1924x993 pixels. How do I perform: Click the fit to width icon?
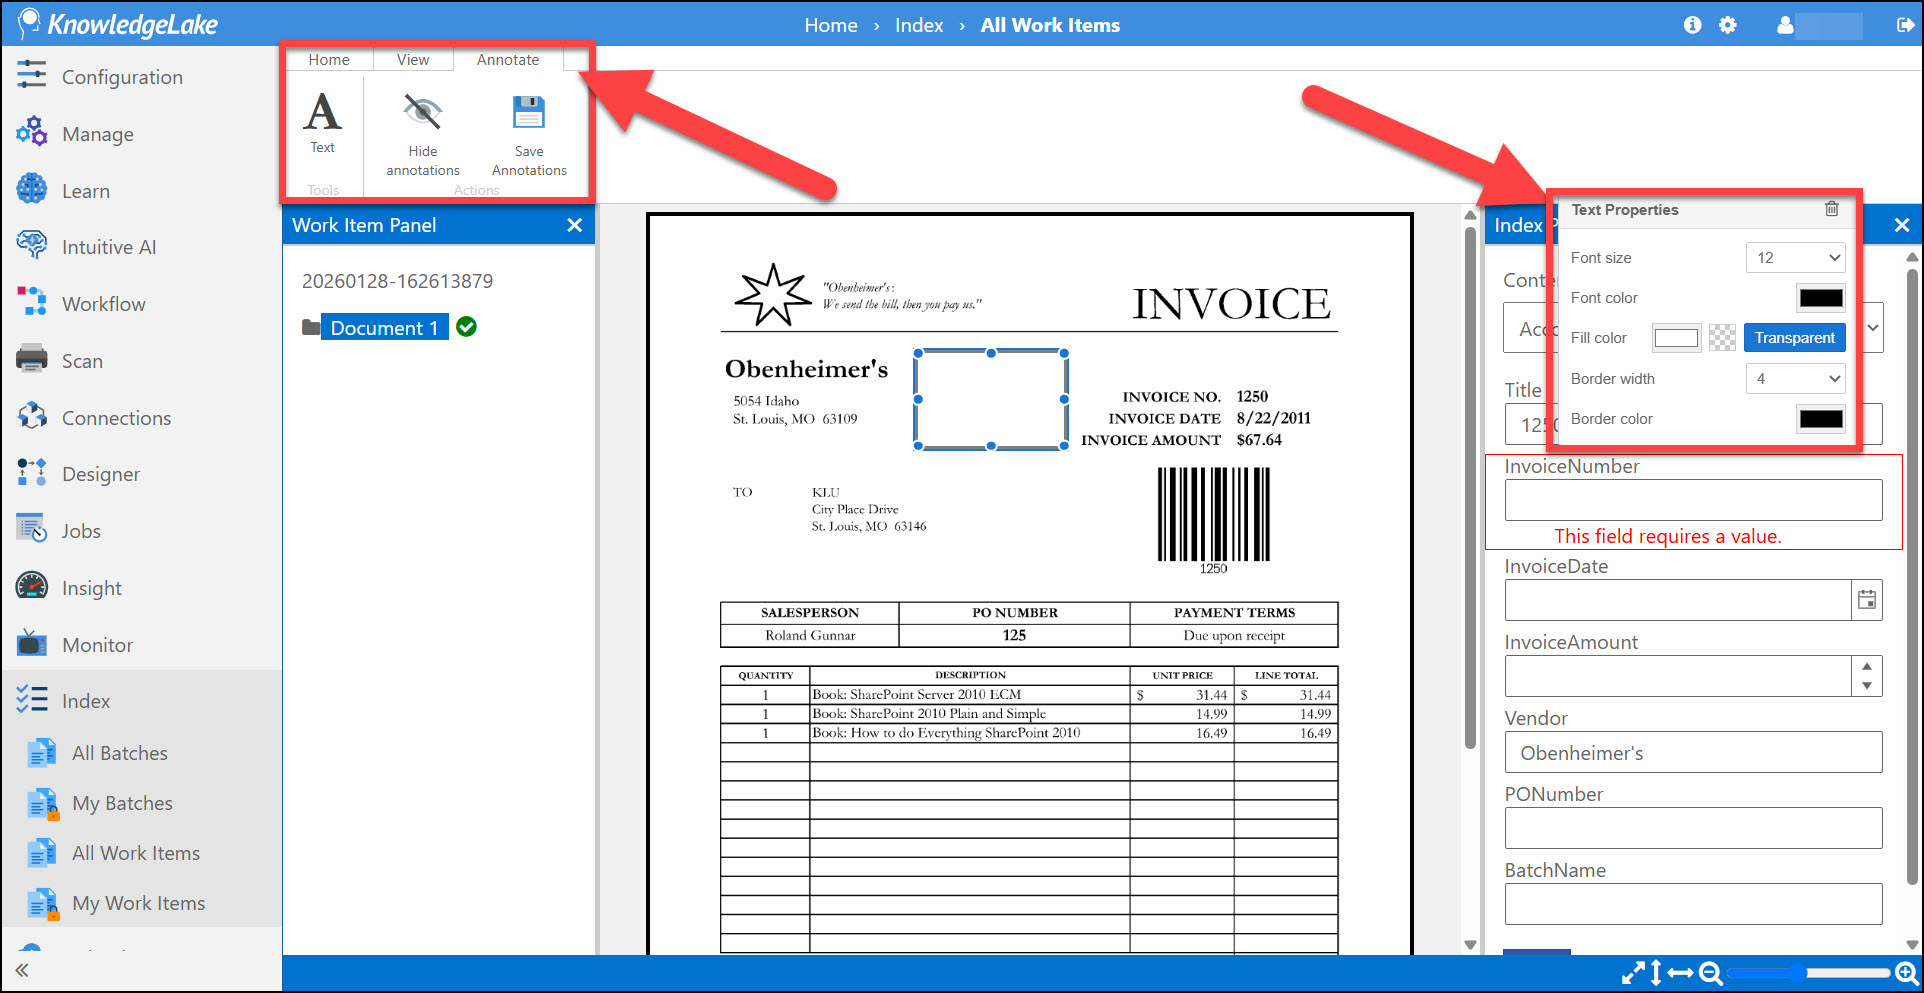click(x=1680, y=972)
